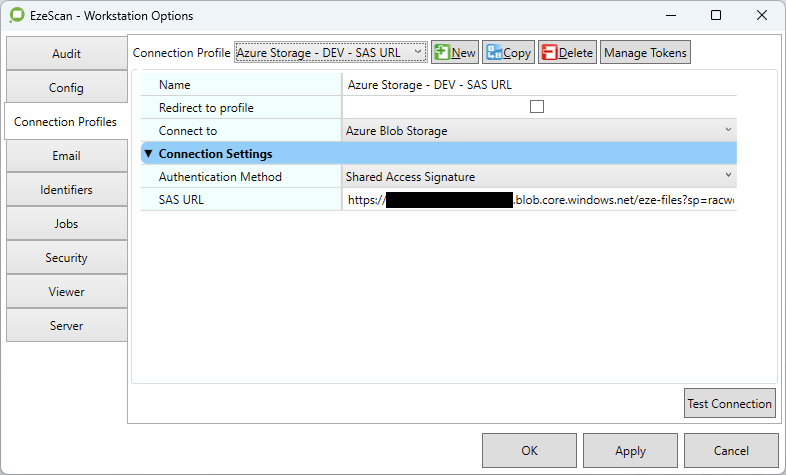The height and width of the screenshot is (475, 786).
Task: Click the EzeScan app icon in title bar
Action: click(x=16, y=16)
